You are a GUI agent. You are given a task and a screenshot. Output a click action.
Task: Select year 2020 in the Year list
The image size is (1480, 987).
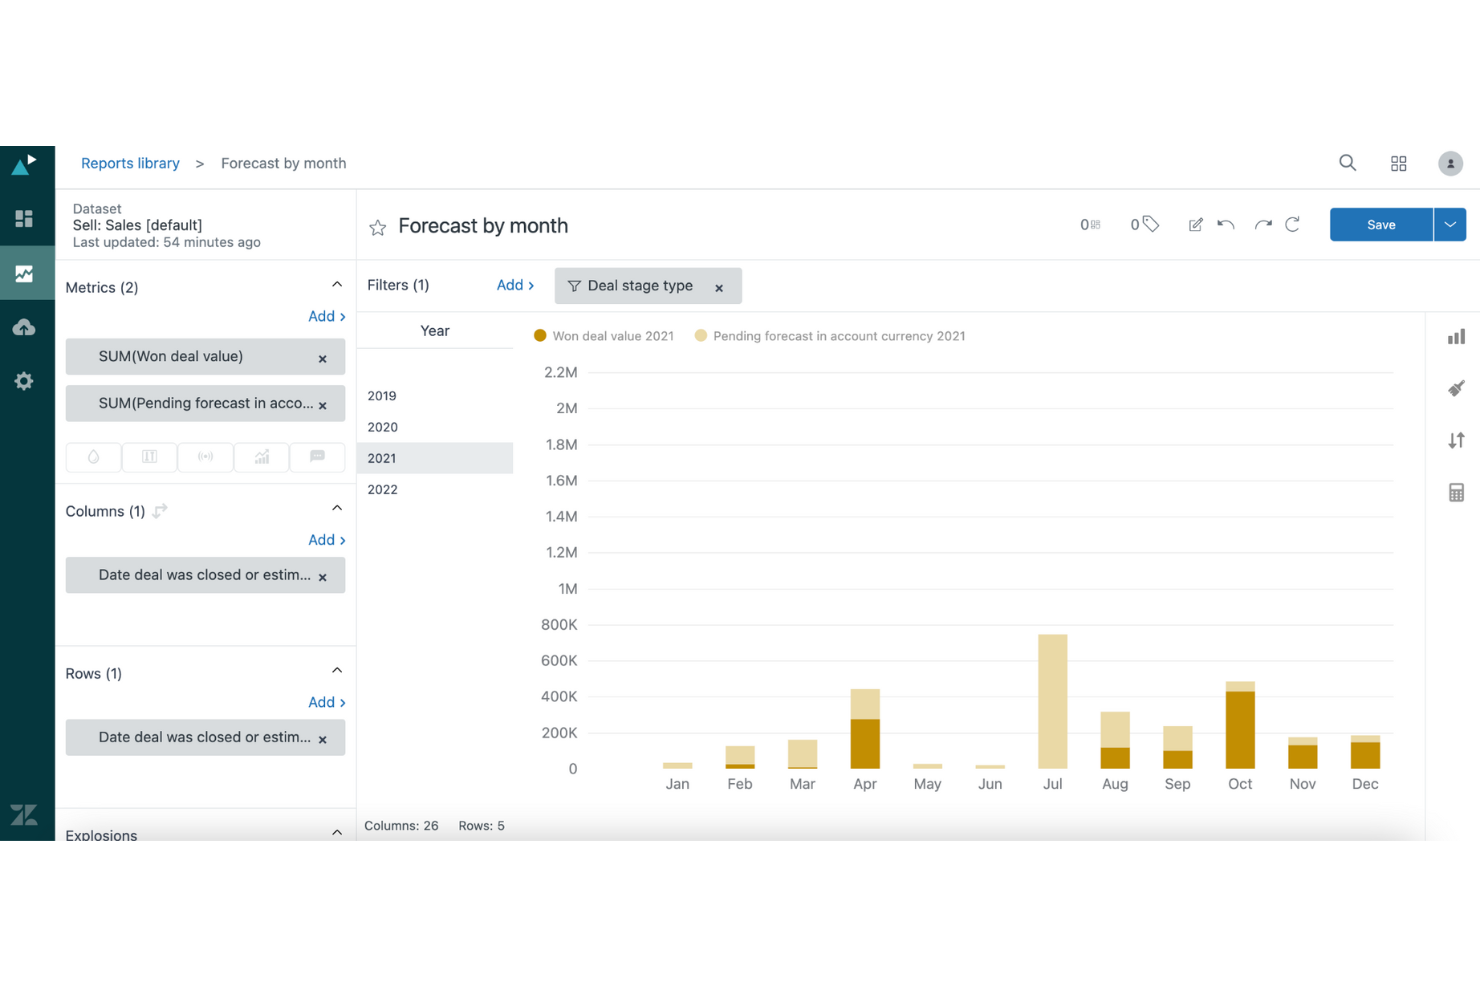(383, 427)
